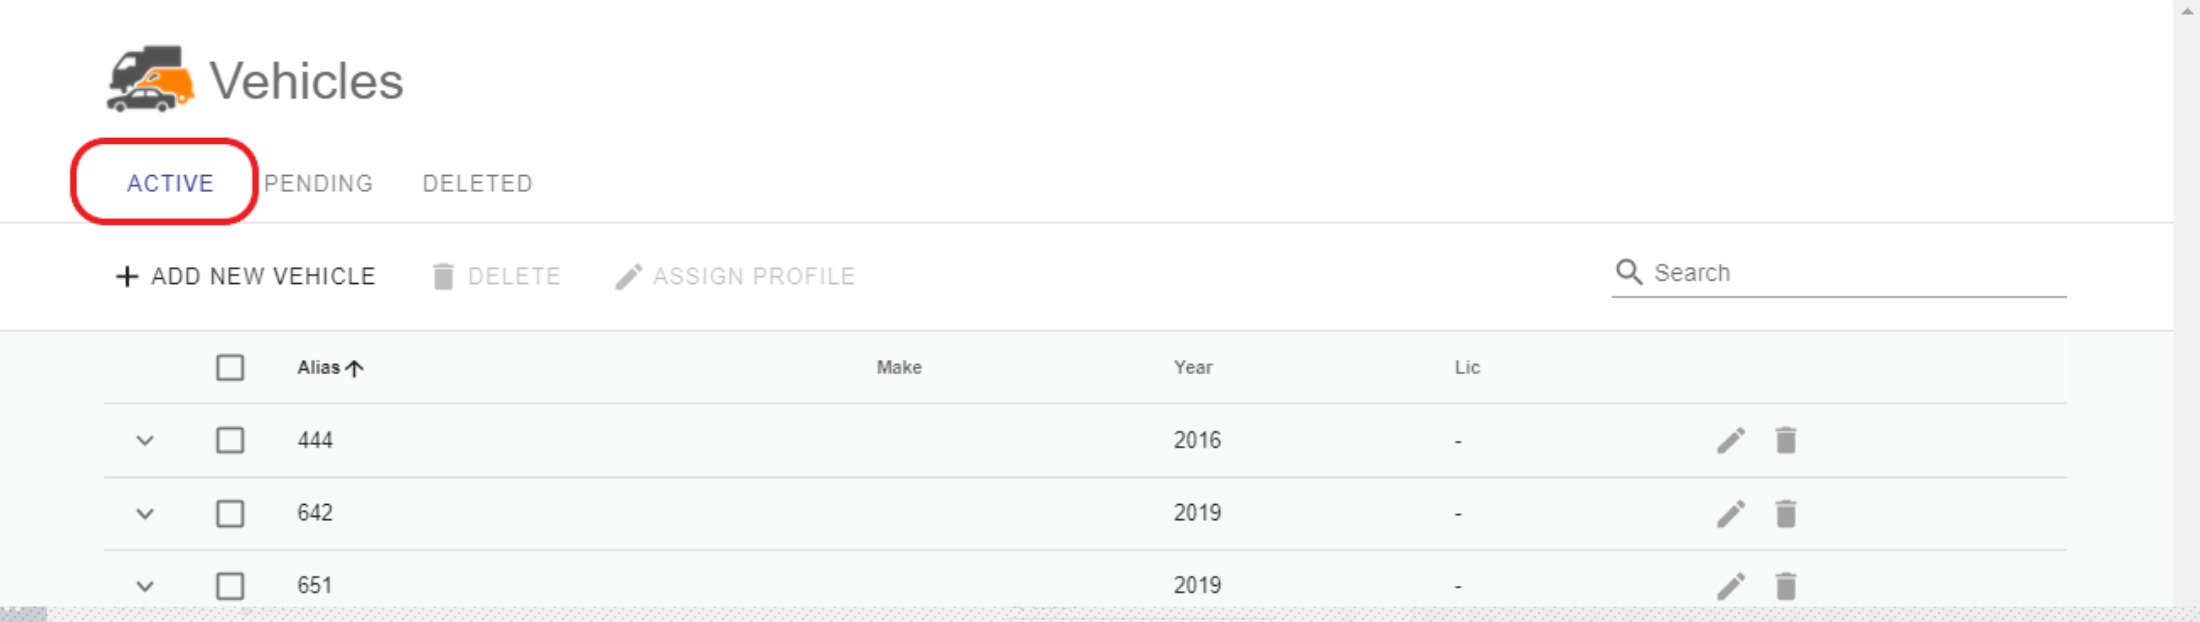Click the trash icon for vehicle 444
Viewport: 2200px width, 622px height.
pyautogui.click(x=1786, y=440)
